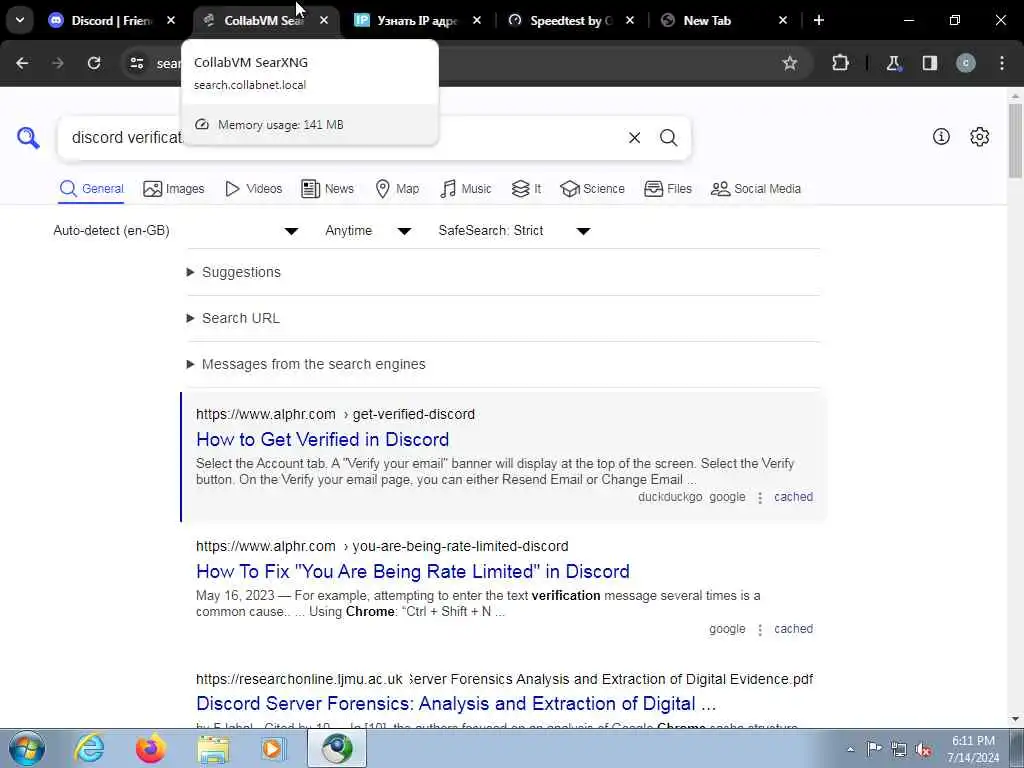The width and height of the screenshot is (1024, 768).
Task: Go back to previous page
Action: (x=22, y=63)
